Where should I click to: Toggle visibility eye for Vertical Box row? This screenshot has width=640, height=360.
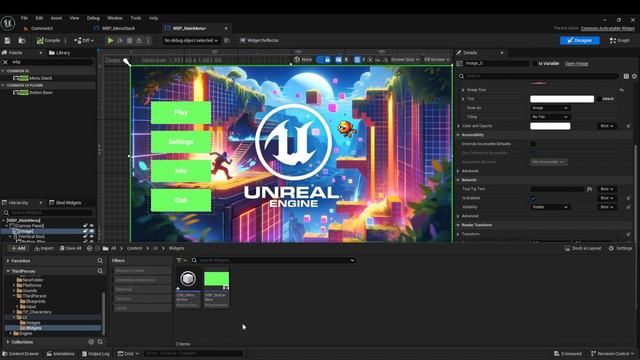91,236
